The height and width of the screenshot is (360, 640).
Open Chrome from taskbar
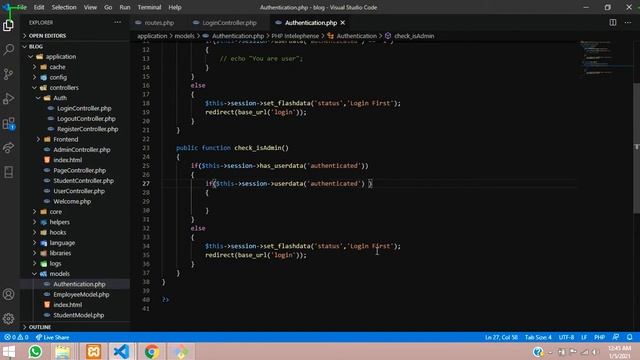click(x=152, y=351)
